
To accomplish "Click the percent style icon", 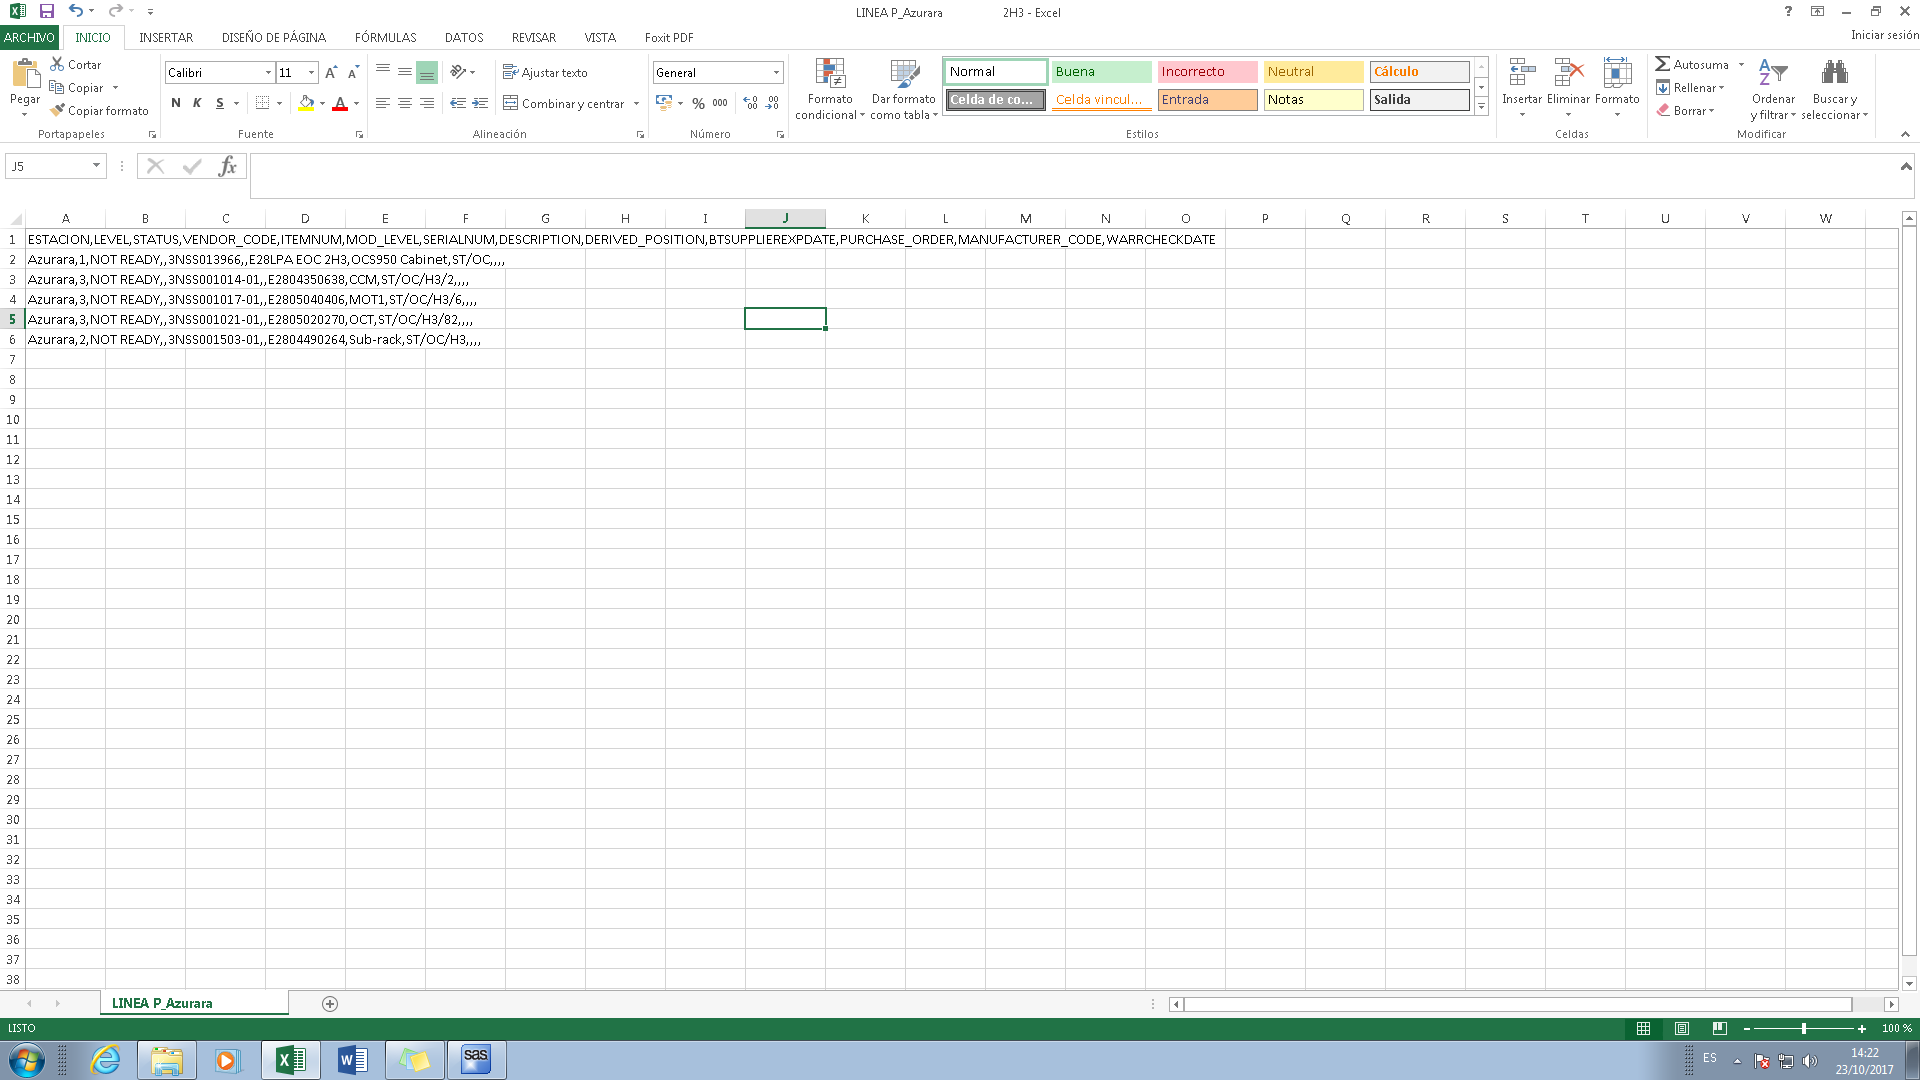I will click(x=698, y=103).
